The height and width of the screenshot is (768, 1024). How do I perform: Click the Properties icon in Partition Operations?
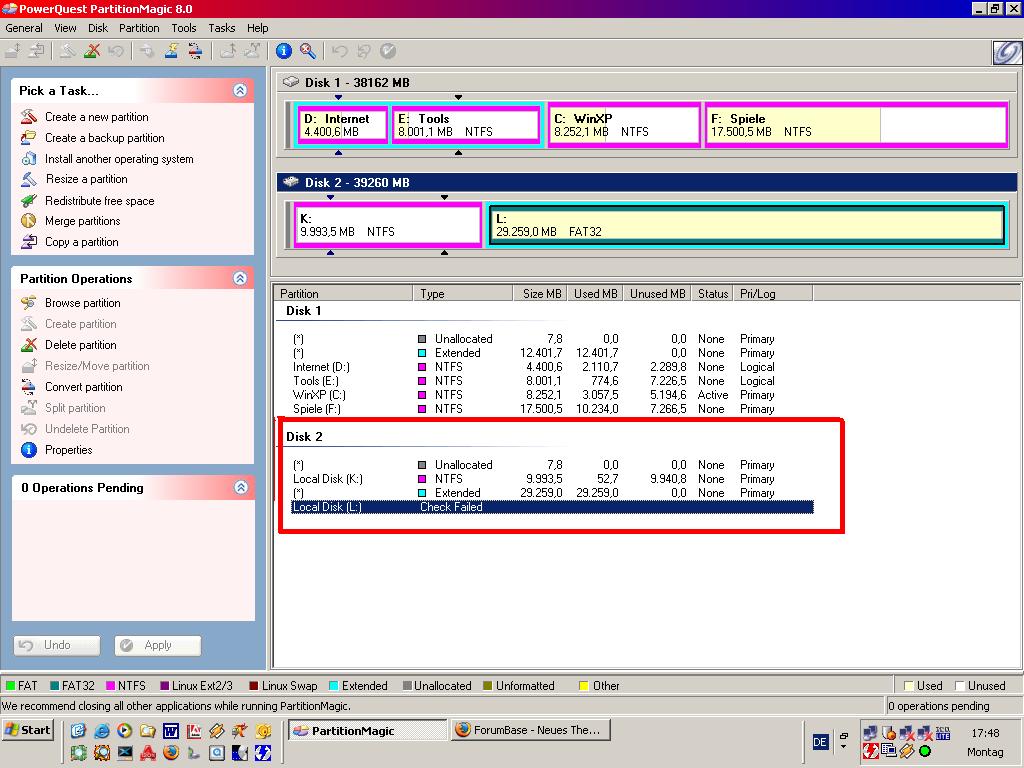pyautogui.click(x=29, y=450)
